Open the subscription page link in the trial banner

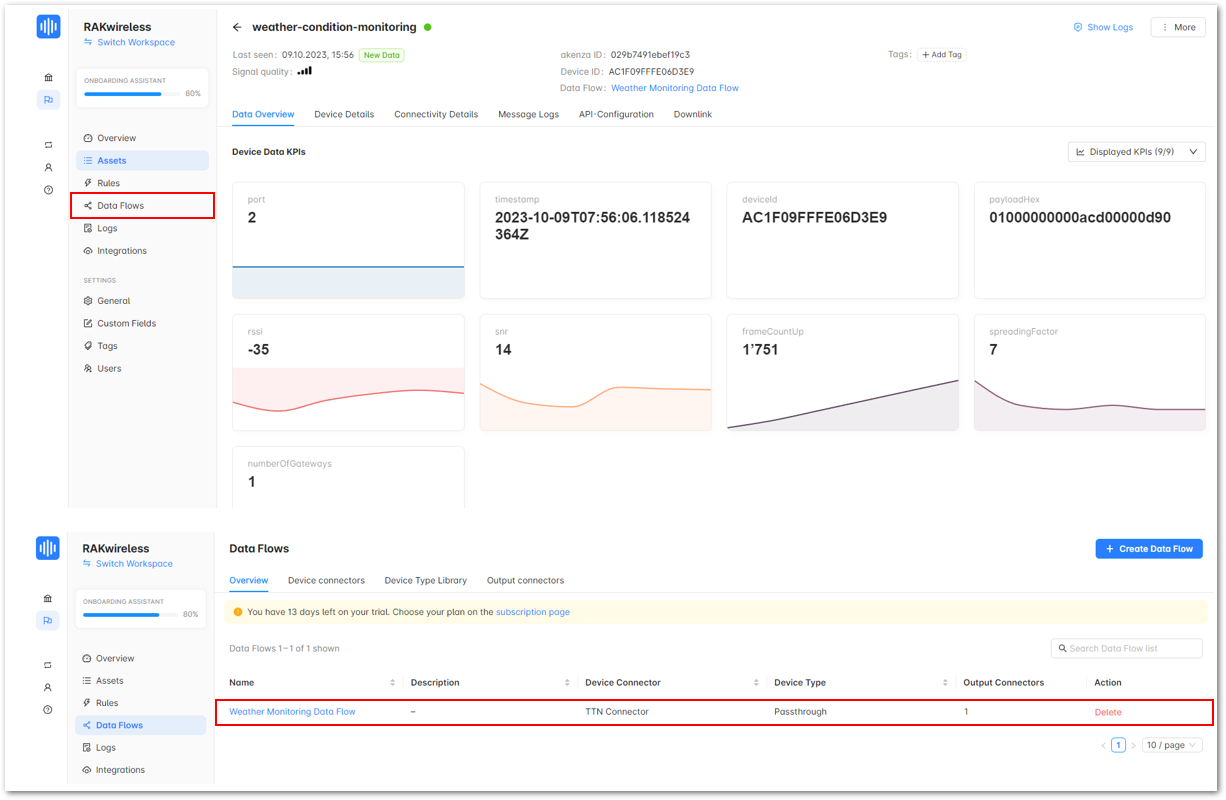533,612
